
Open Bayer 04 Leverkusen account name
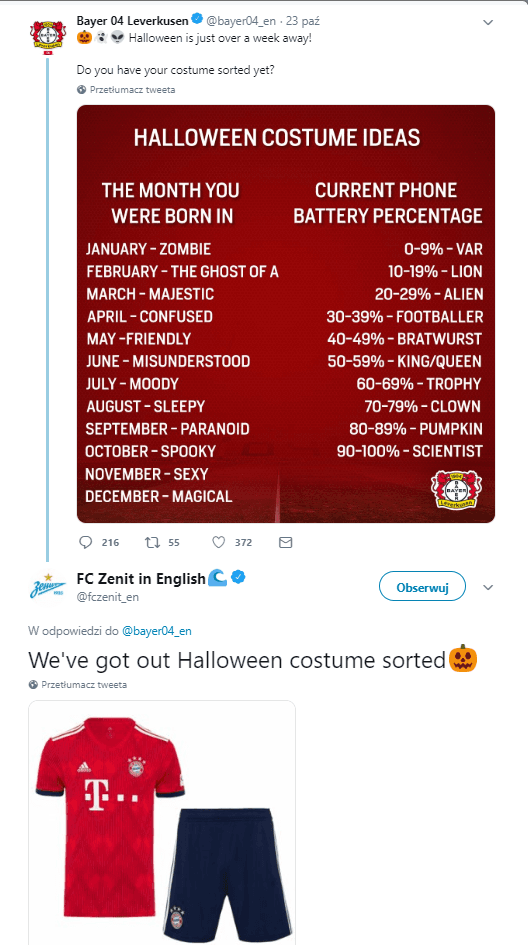[133, 21]
